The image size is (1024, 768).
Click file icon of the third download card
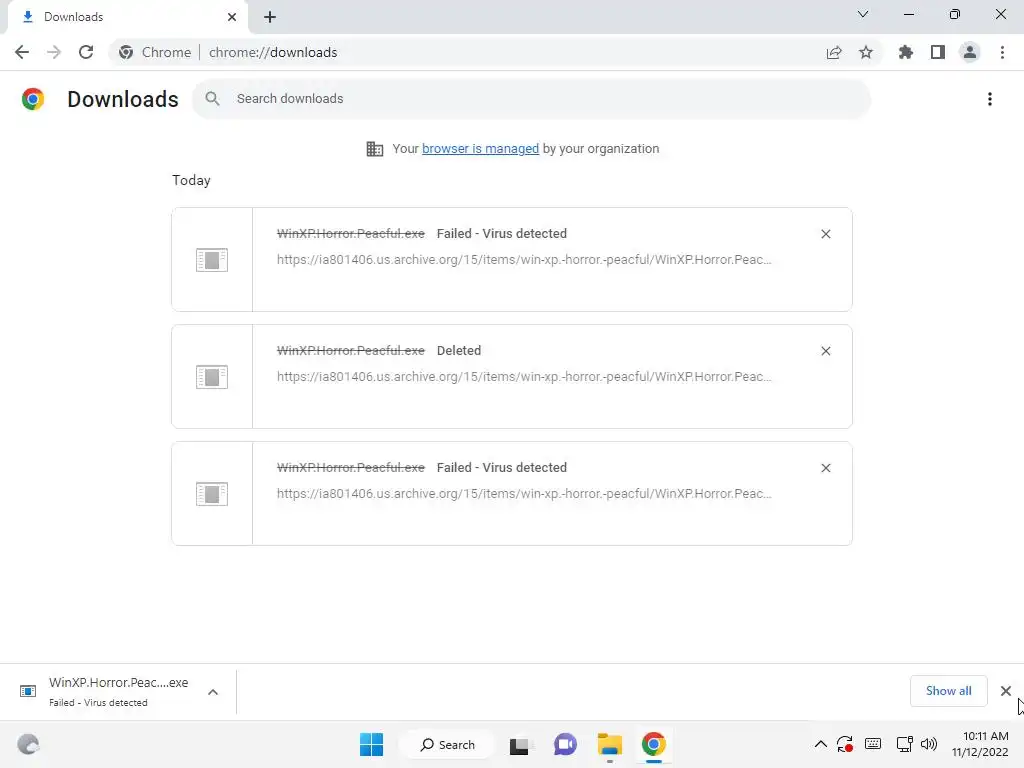(212, 494)
